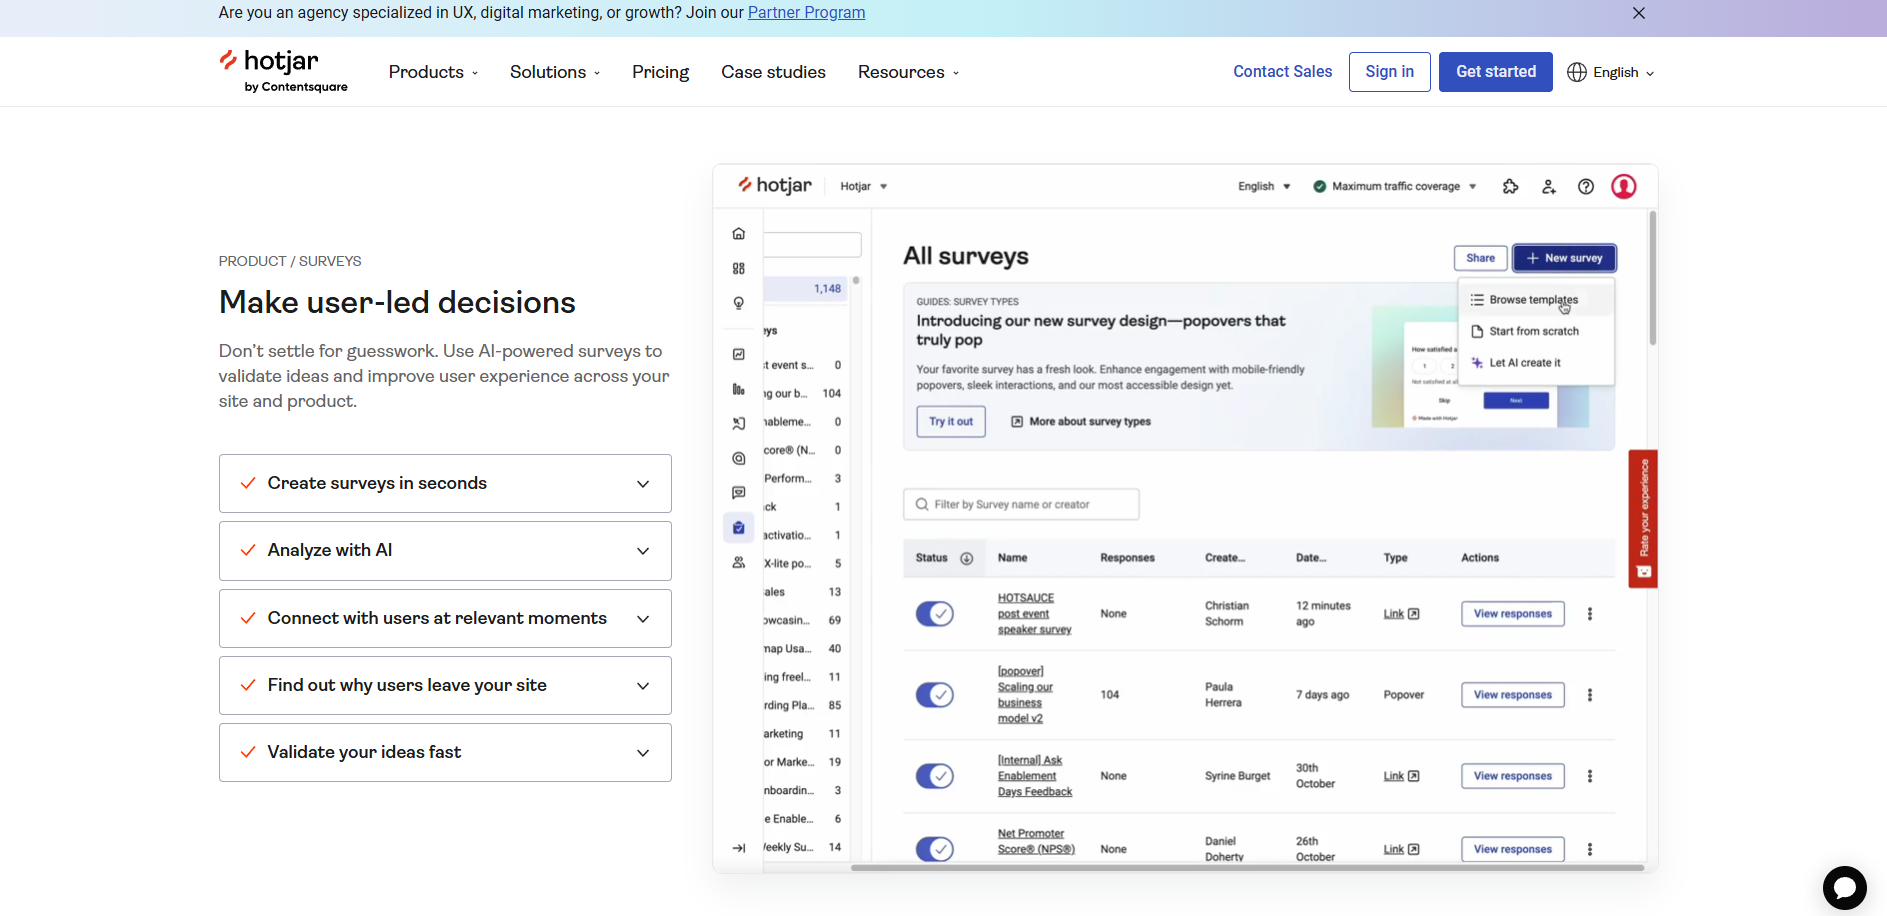Expand the Solutions menu
Image resolution: width=1887 pixels, height=916 pixels.
(x=555, y=72)
